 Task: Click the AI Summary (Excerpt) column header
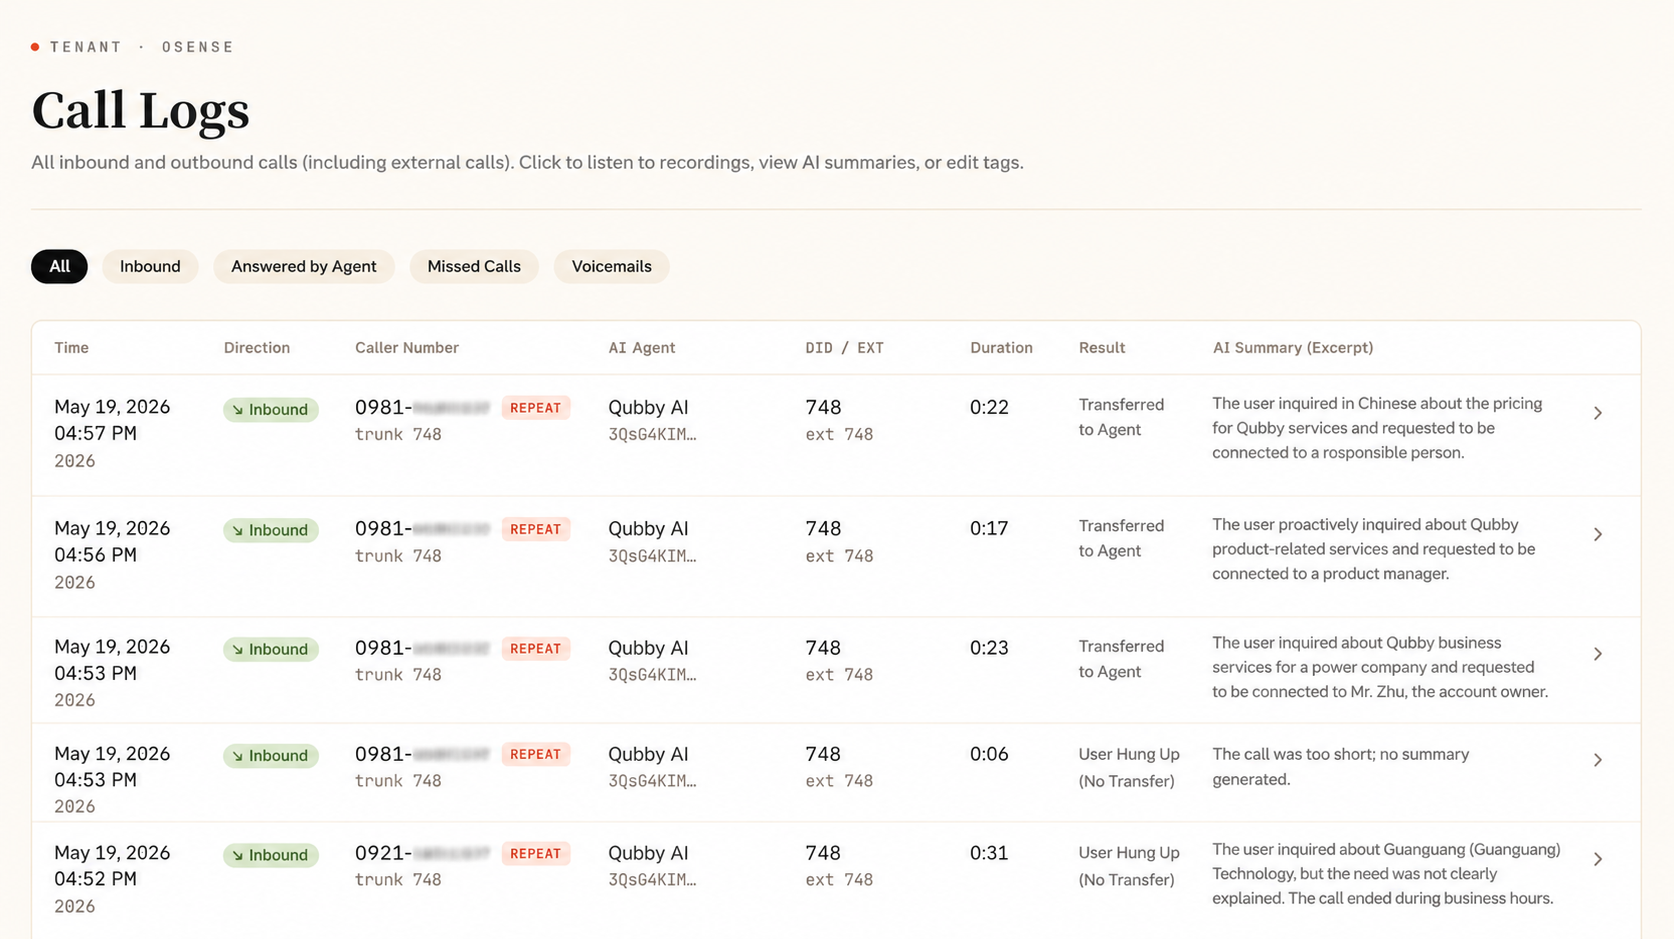[1293, 348]
